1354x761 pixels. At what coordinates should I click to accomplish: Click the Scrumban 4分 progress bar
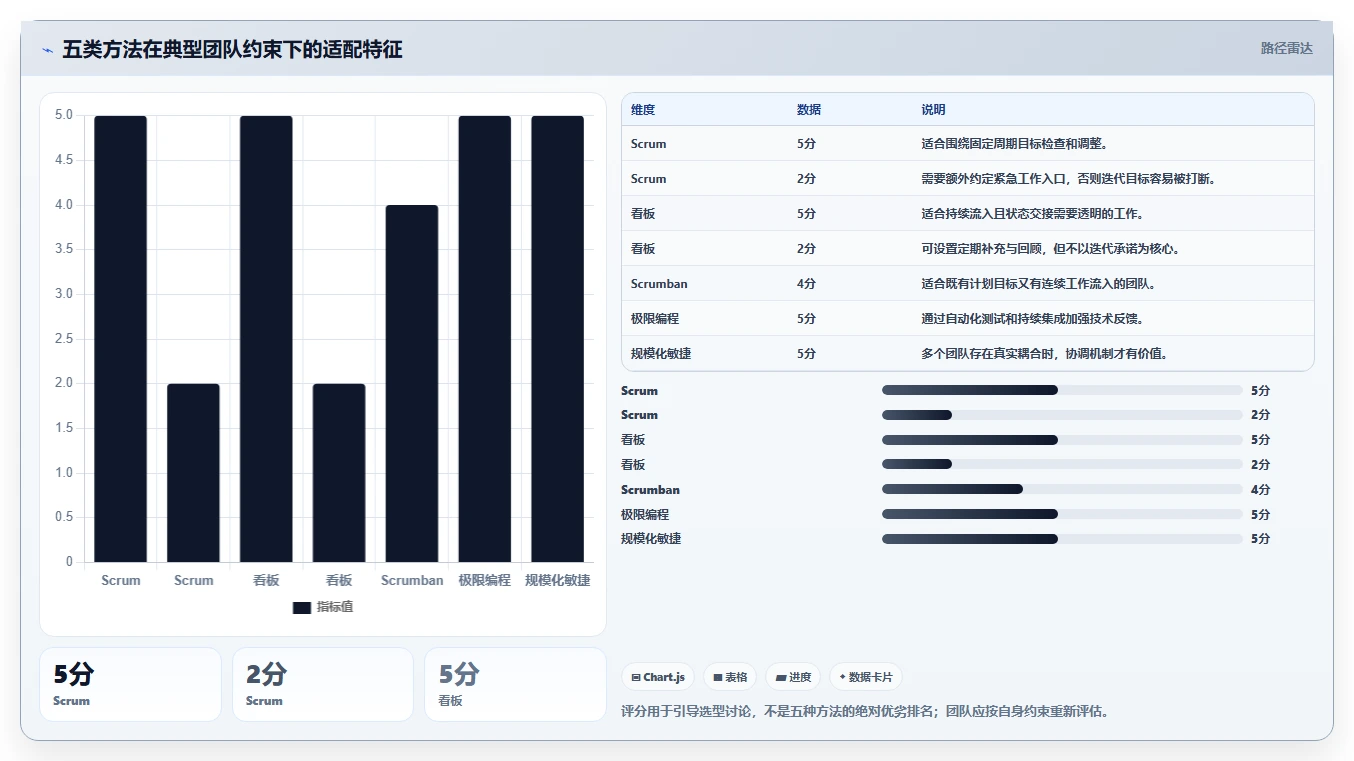point(1062,489)
